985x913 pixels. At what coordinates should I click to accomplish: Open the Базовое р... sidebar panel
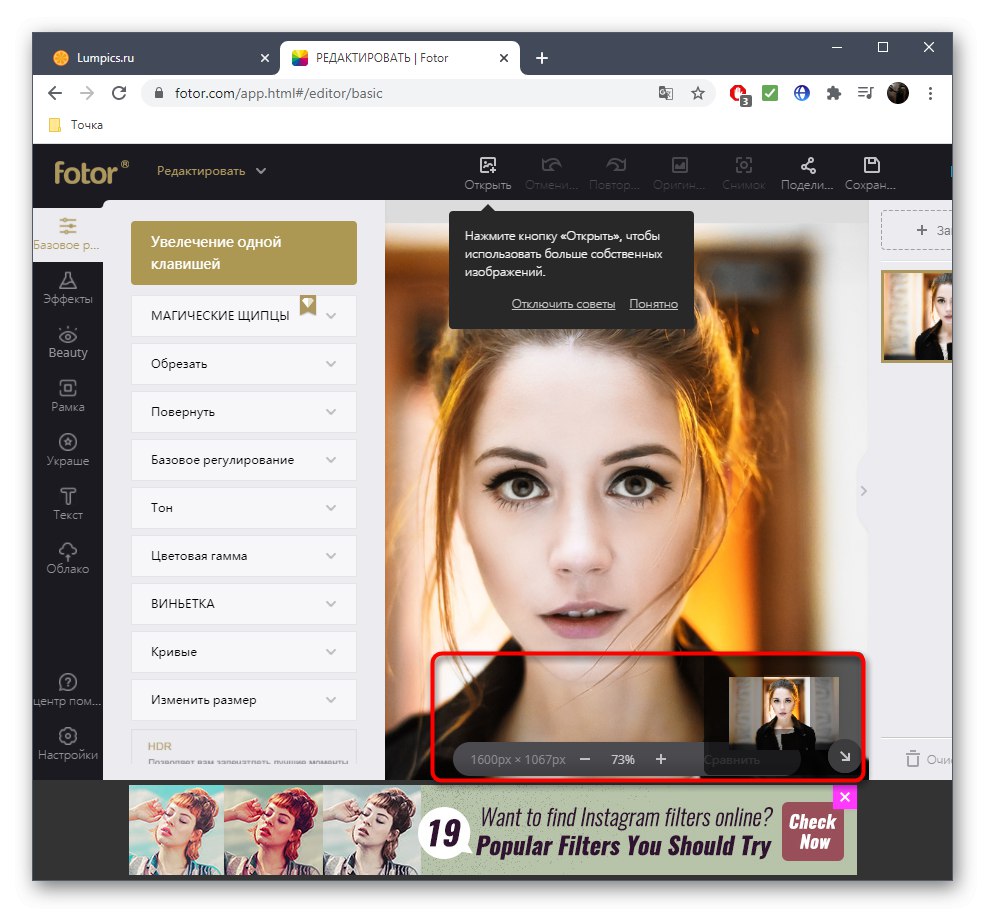[67, 234]
